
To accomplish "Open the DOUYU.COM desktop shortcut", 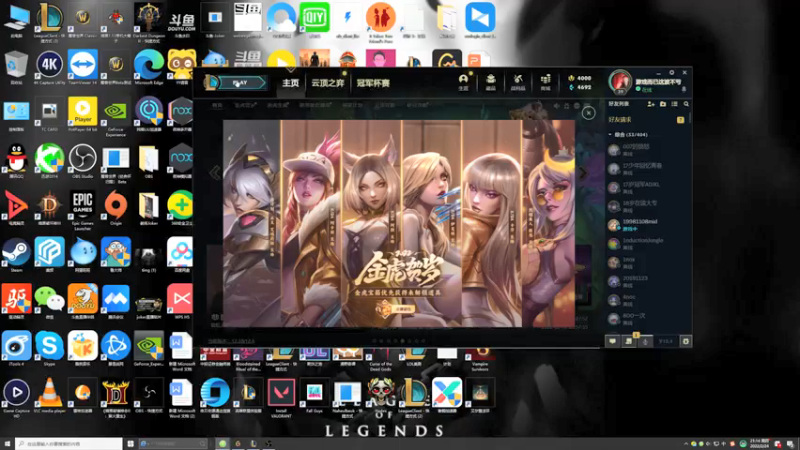I will pos(182,24).
